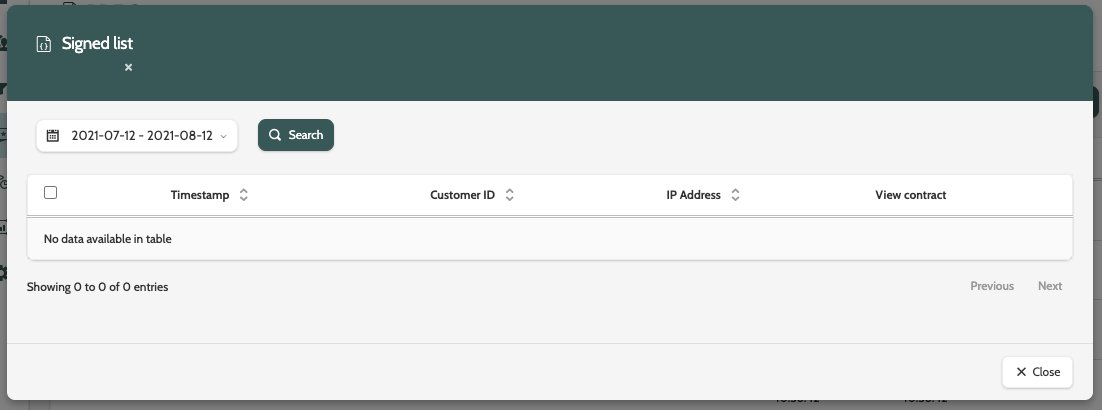Click the sort arrows next to IP Address
Image resolution: width=1102 pixels, height=410 pixels.
tap(735, 195)
